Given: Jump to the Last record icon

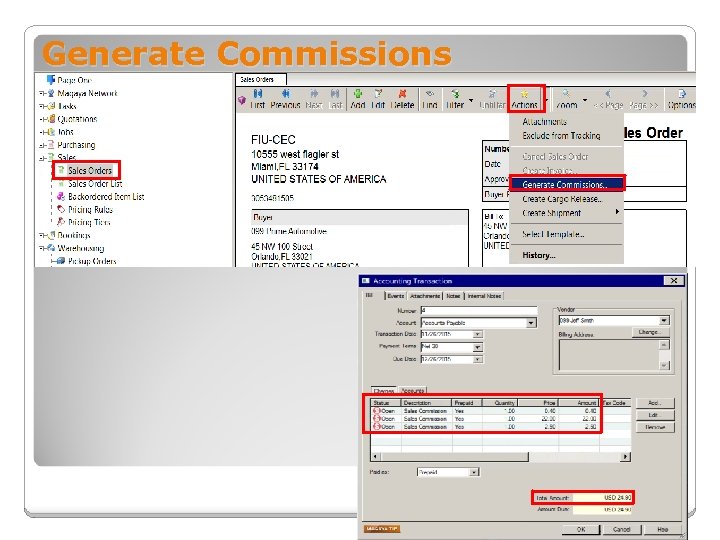Looking at the screenshot, I should pyautogui.click(x=335, y=94).
